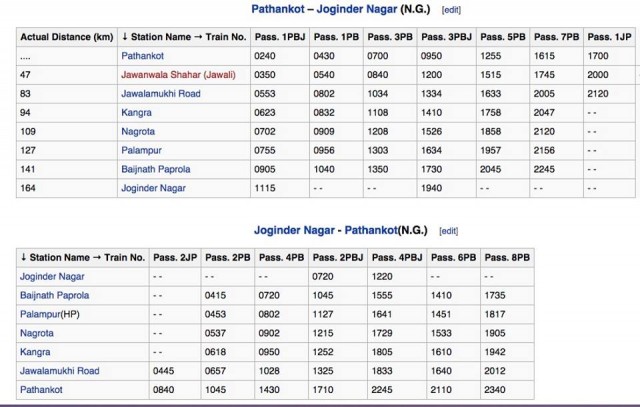Image resolution: width=640 pixels, height=407 pixels.
Task: Click the Actual Distance (km) column header
Action: coord(65,39)
